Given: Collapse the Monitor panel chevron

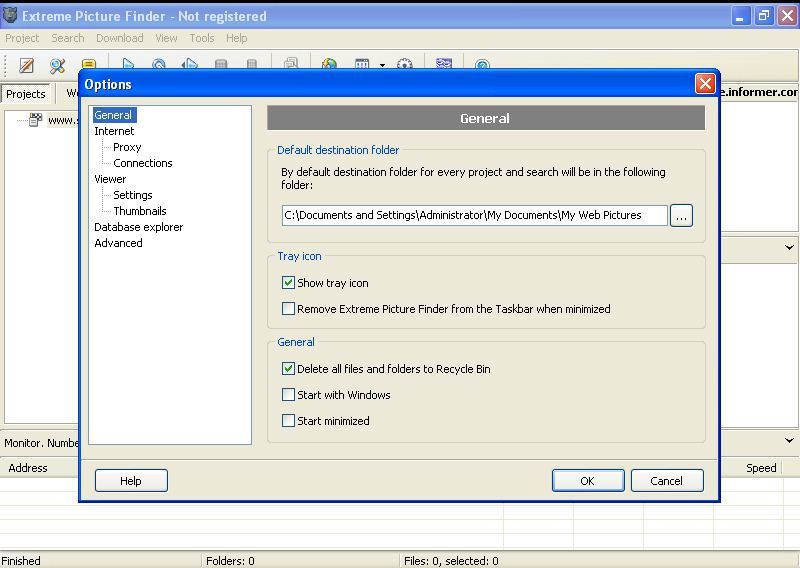Looking at the screenshot, I should [x=789, y=440].
